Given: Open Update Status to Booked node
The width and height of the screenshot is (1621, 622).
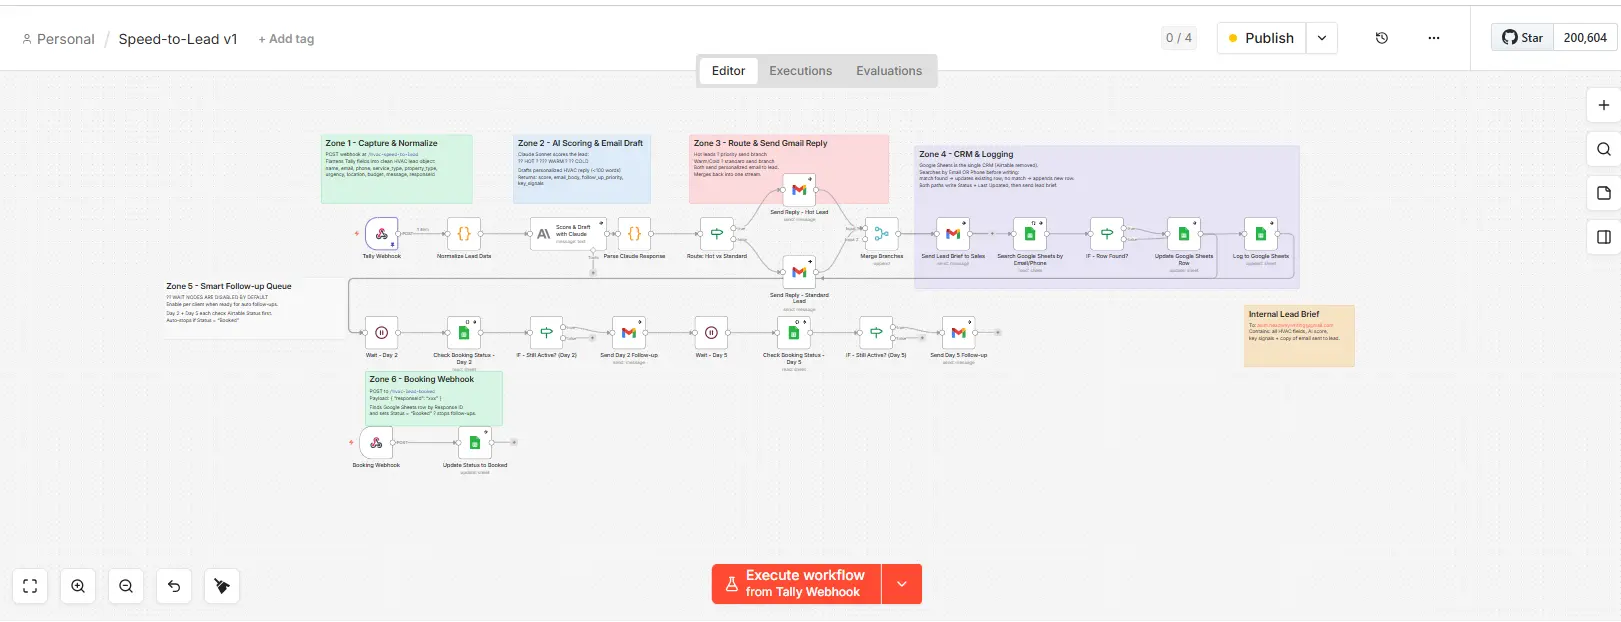Looking at the screenshot, I should pyautogui.click(x=475, y=443).
